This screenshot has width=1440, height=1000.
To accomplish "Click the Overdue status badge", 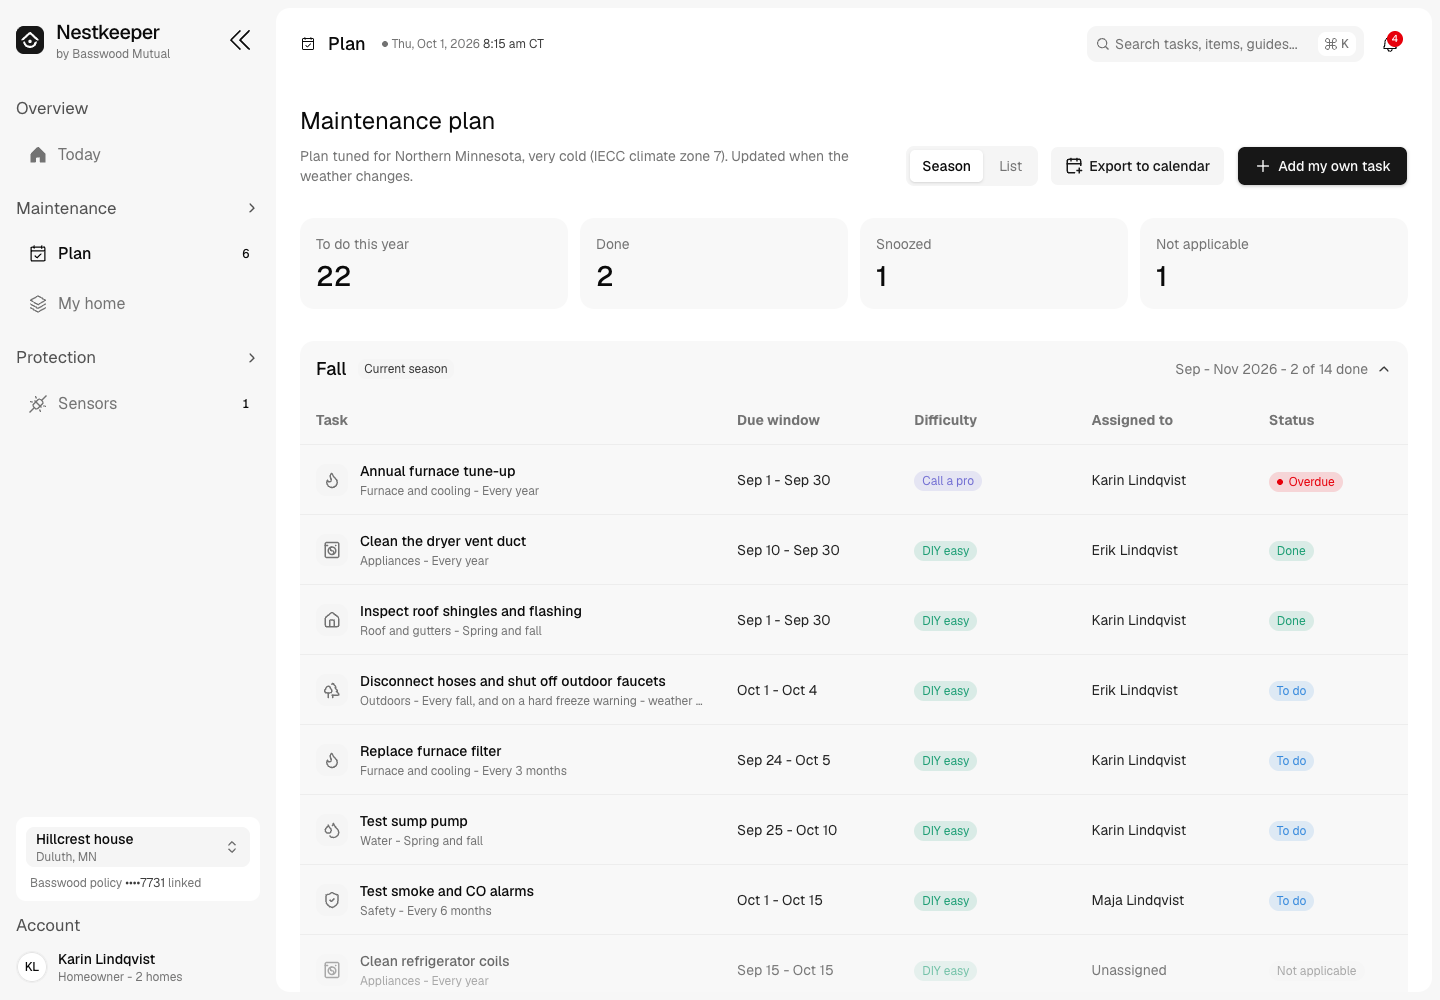I will pyautogui.click(x=1305, y=481).
